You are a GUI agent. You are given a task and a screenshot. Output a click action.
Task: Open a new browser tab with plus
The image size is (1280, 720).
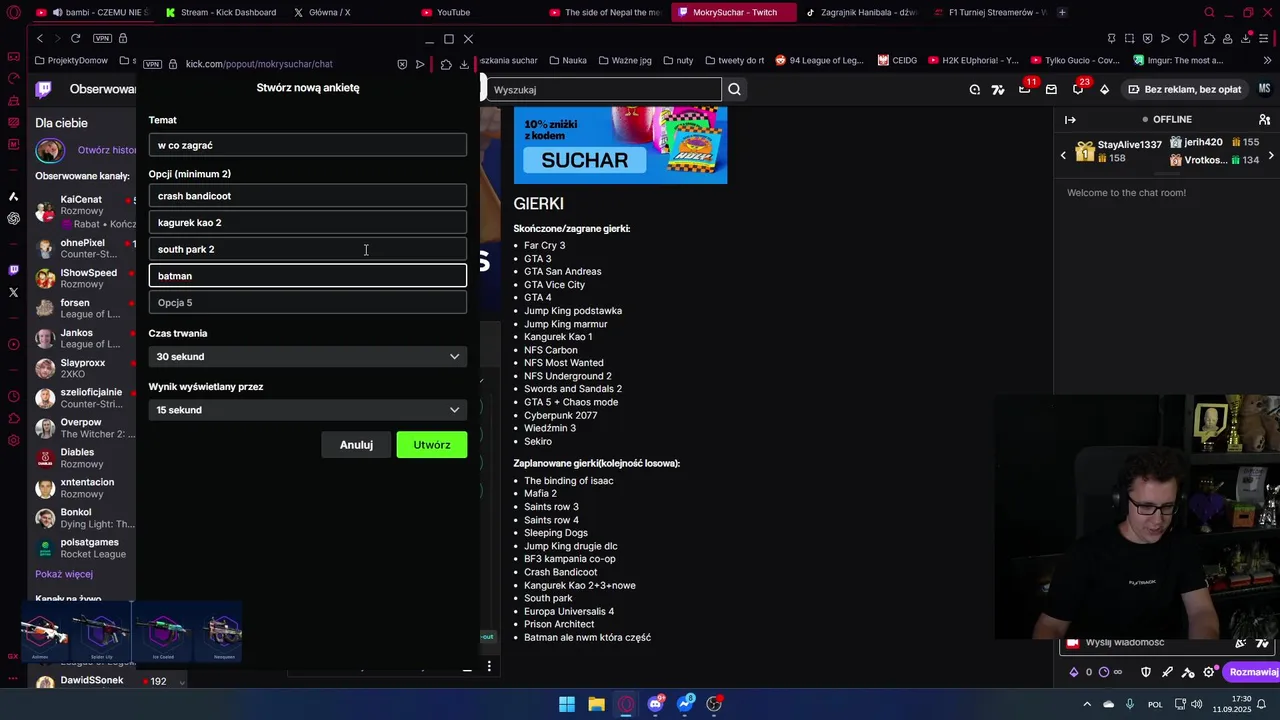point(1062,13)
